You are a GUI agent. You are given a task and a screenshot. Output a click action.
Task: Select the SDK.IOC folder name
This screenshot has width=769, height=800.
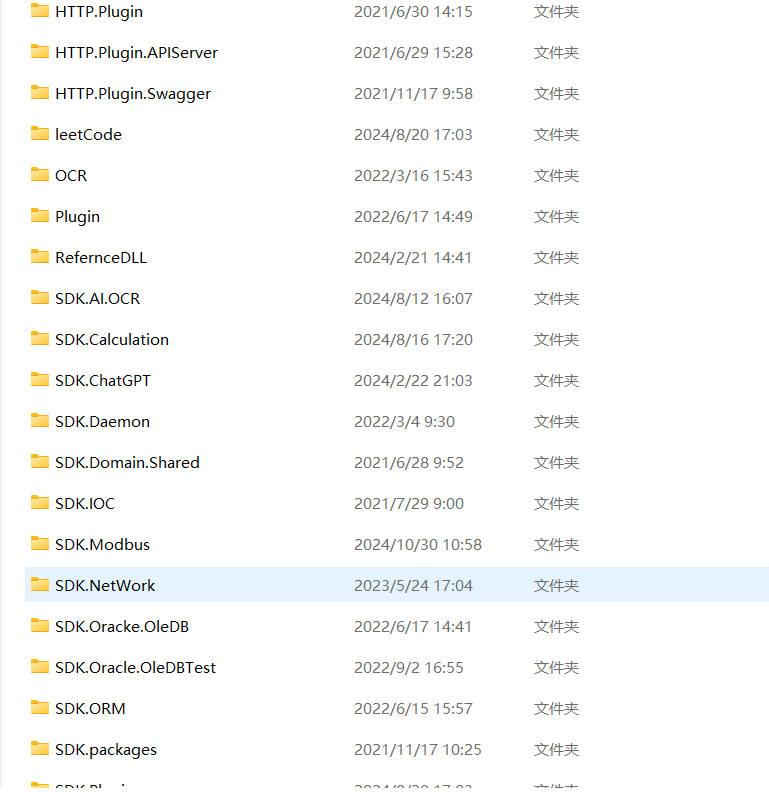(85, 504)
